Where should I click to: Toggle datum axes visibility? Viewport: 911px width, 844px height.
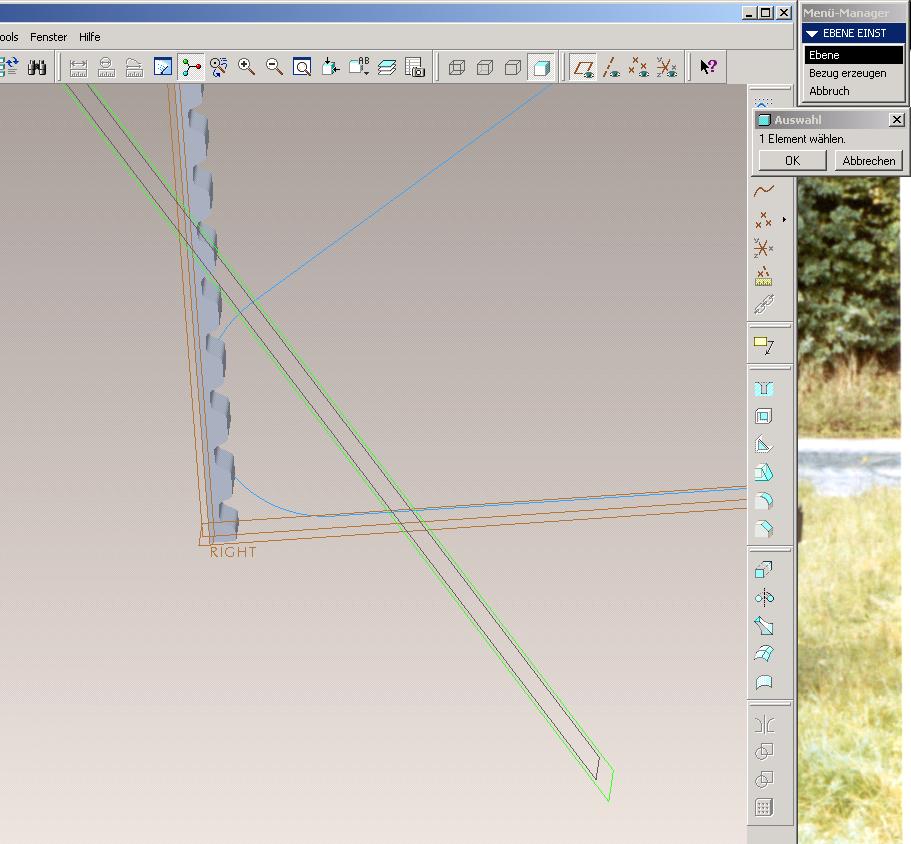[x=611, y=67]
